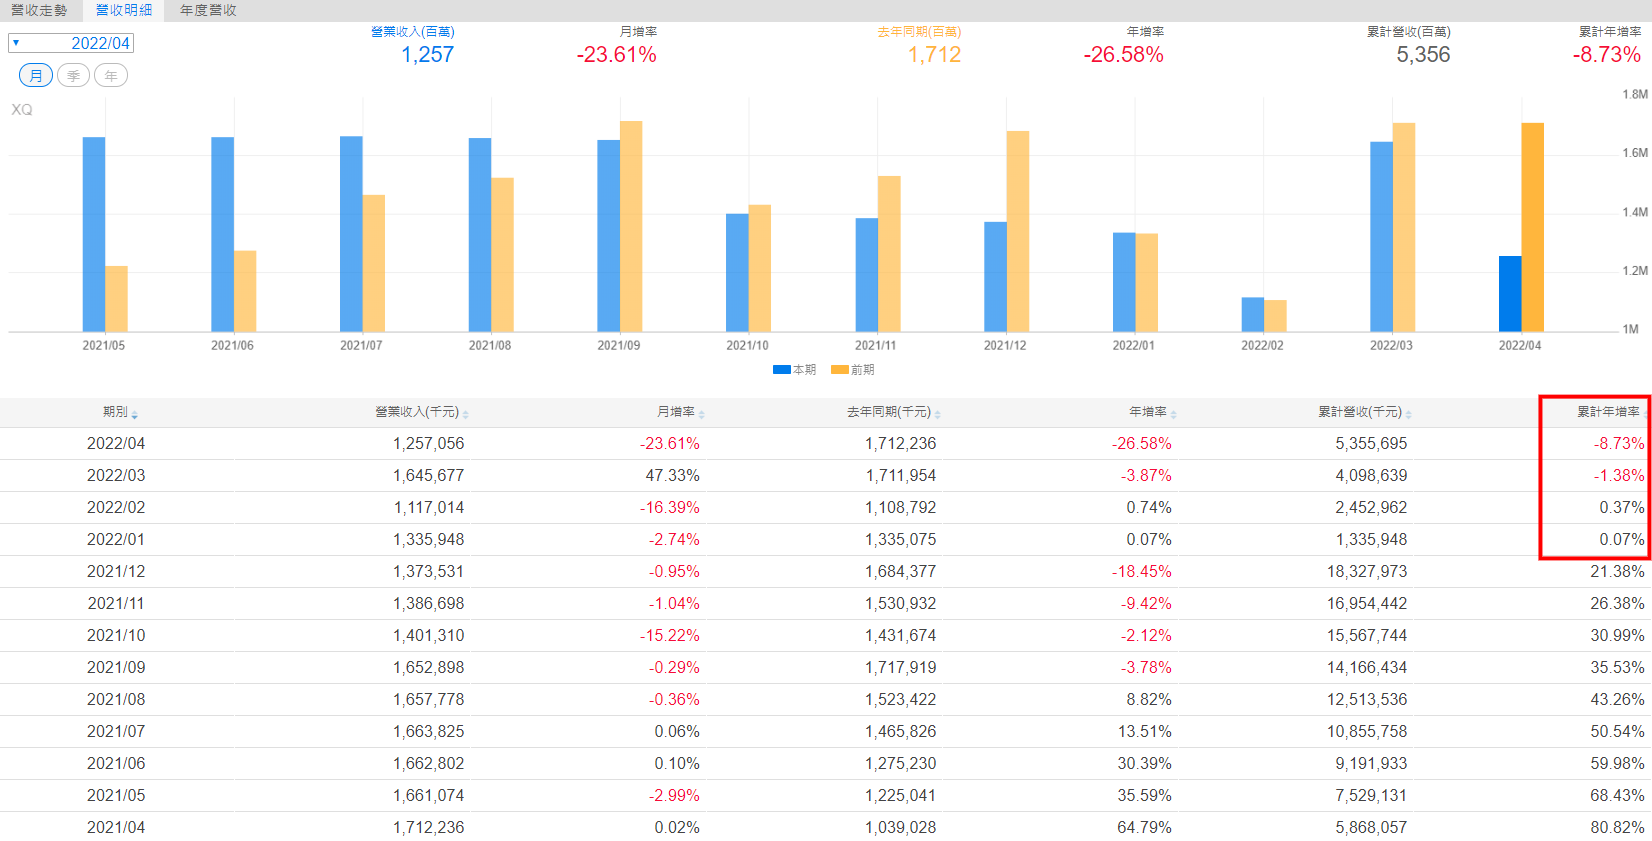Sort by 累計年增率 column header
The width and height of the screenshot is (1652, 841).
[1610, 412]
